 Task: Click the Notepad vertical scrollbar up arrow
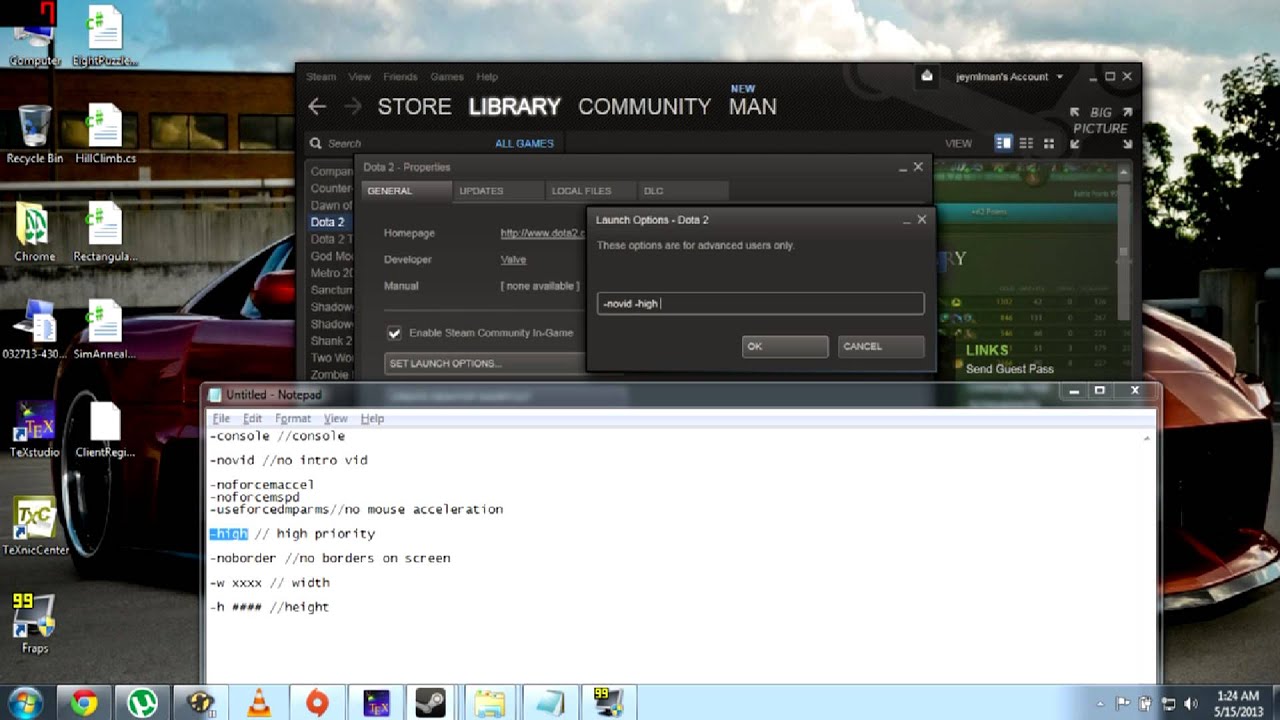click(1146, 437)
